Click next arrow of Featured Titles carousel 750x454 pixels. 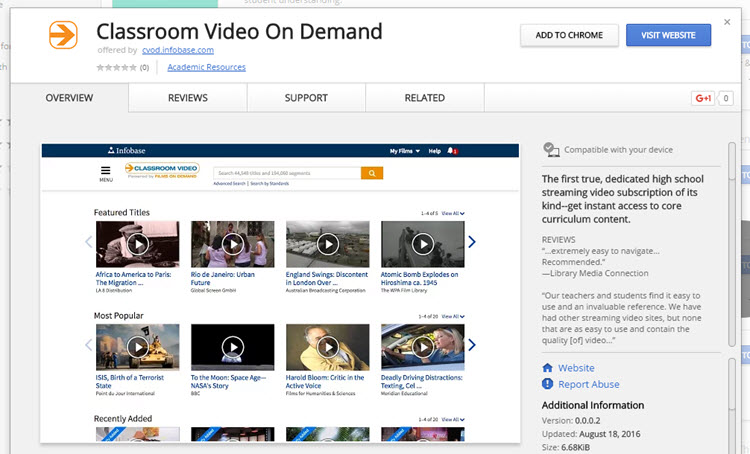pyautogui.click(x=472, y=242)
